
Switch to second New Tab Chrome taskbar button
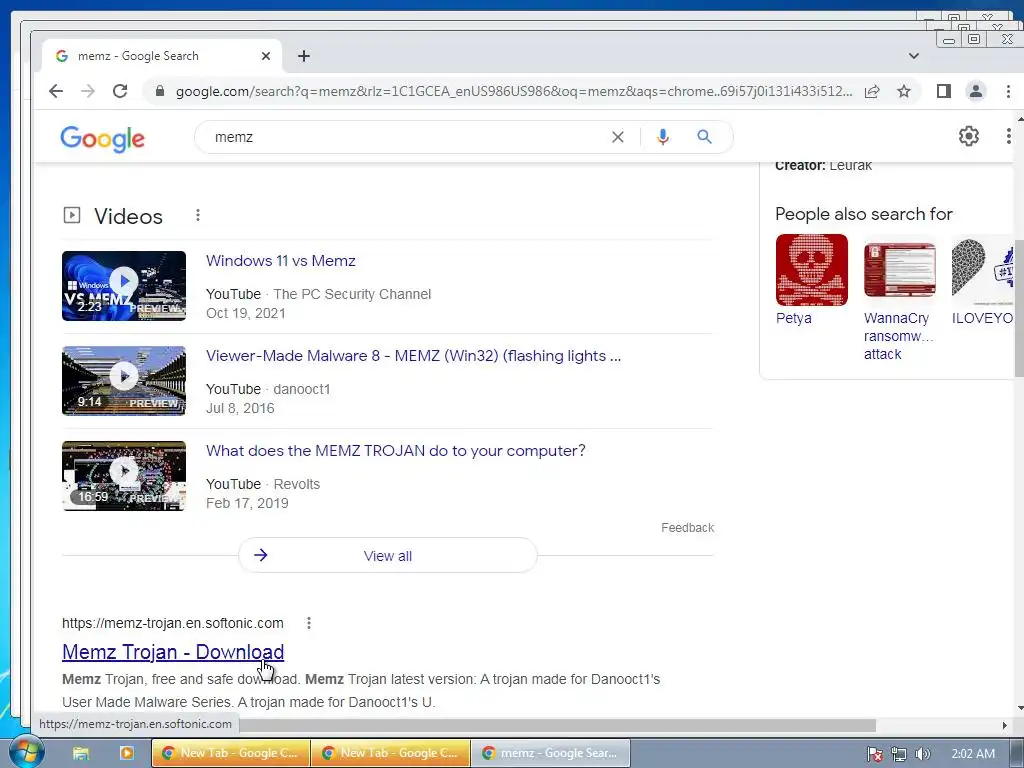click(x=391, y=753)
